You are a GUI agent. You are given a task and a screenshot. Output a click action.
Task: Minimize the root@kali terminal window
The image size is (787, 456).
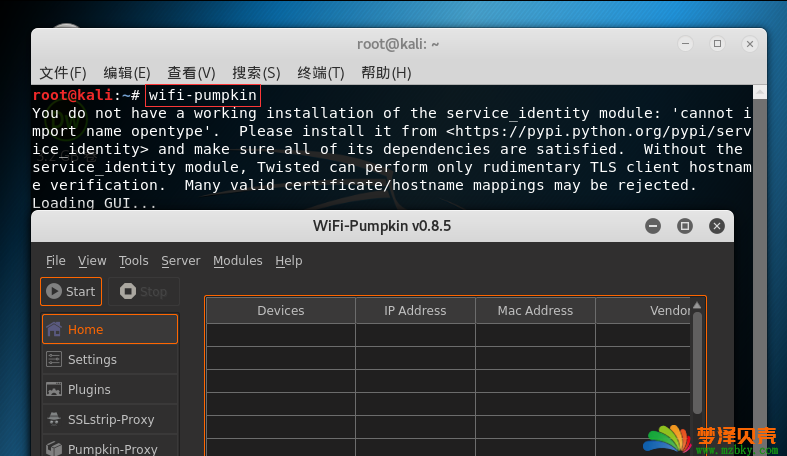[x=685, y=44]
